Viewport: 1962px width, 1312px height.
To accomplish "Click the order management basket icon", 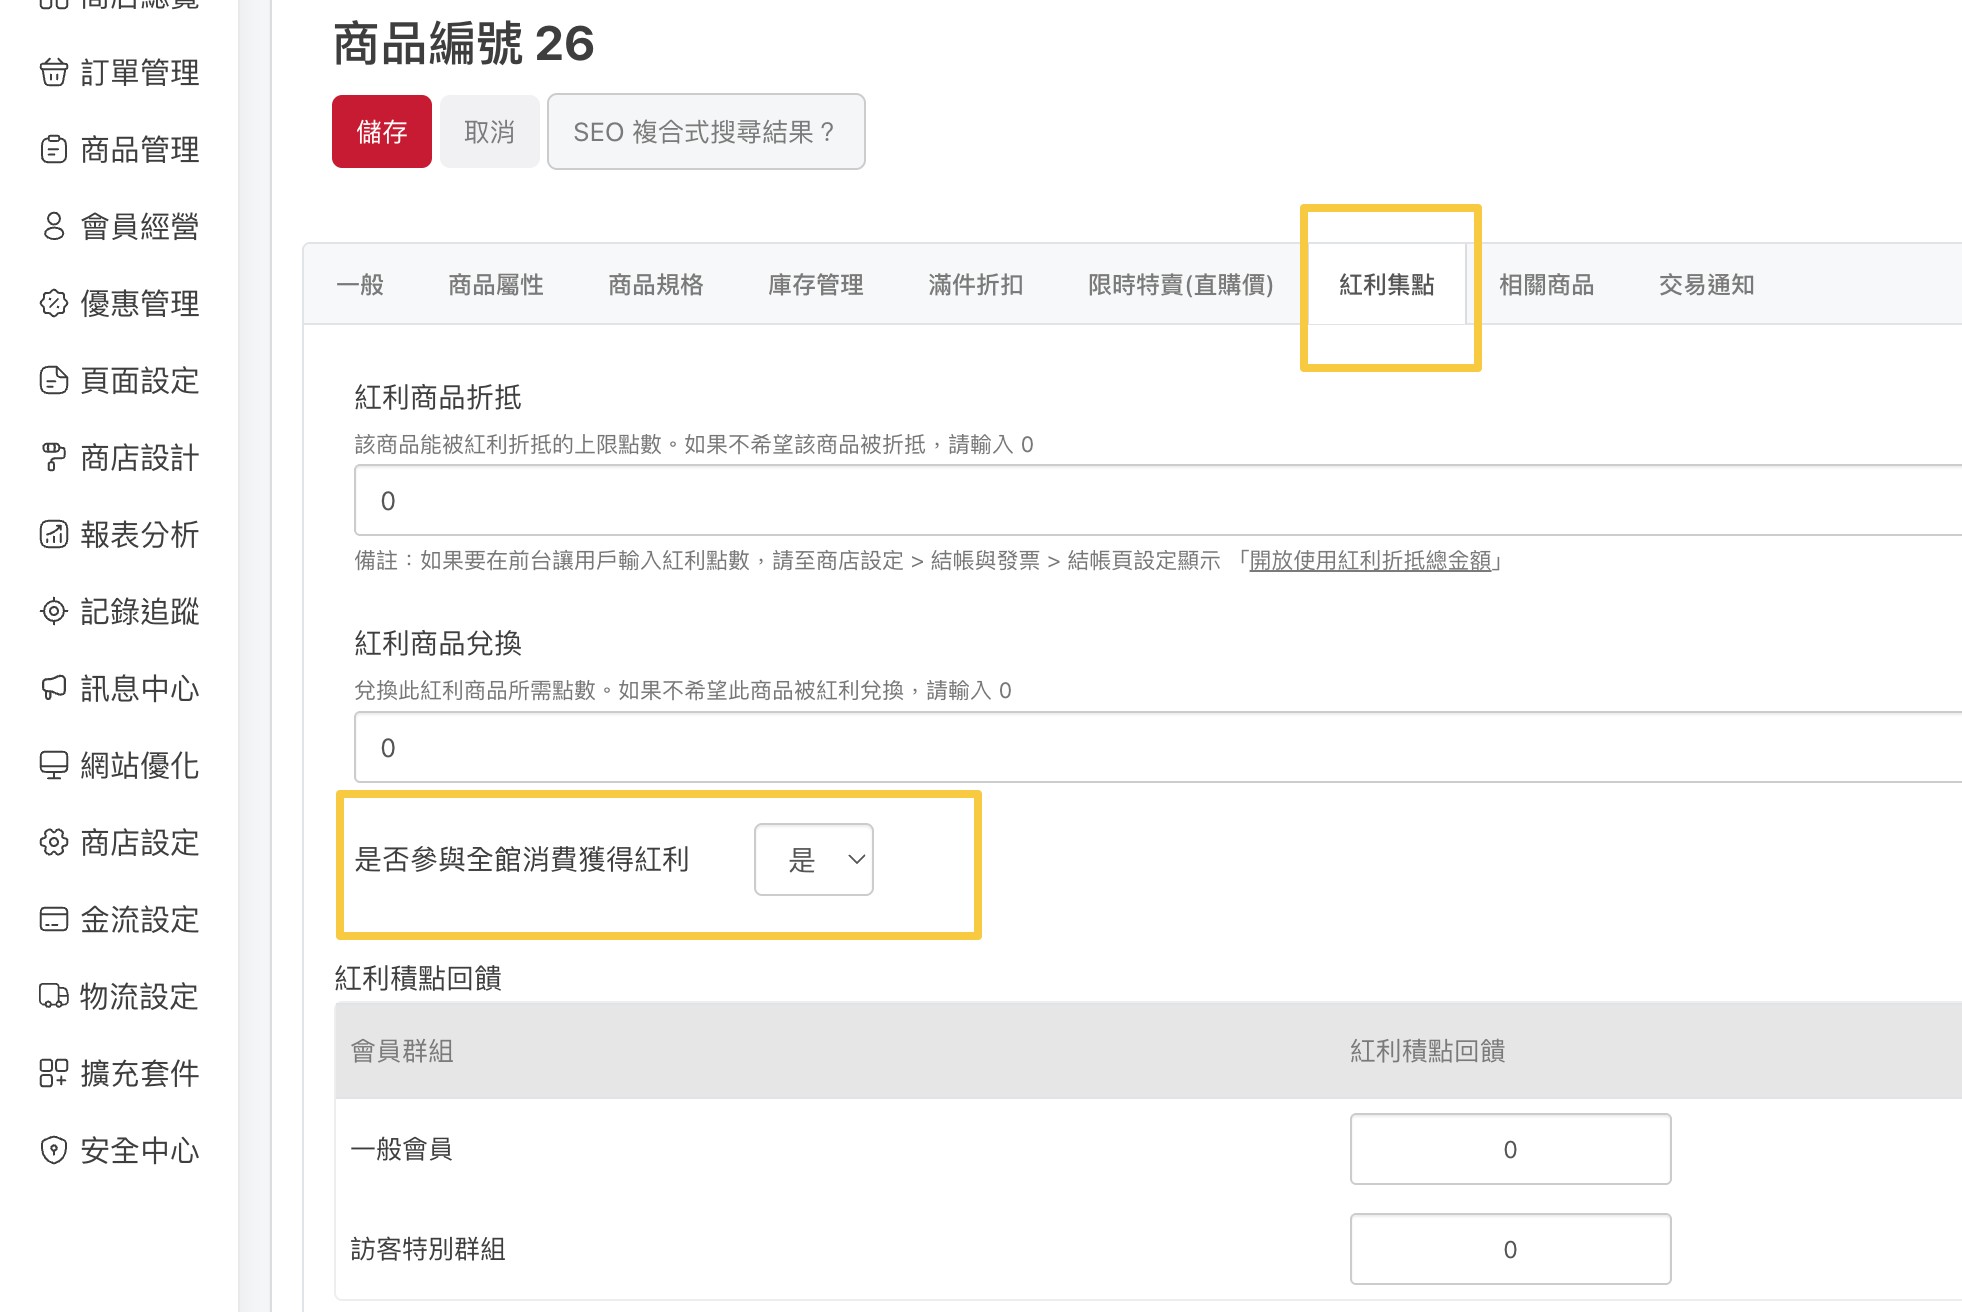I will (54, 73).
